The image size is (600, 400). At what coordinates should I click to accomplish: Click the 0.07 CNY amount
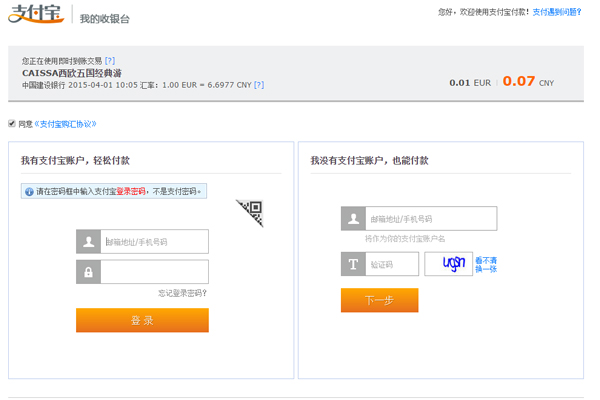[528, 82]
